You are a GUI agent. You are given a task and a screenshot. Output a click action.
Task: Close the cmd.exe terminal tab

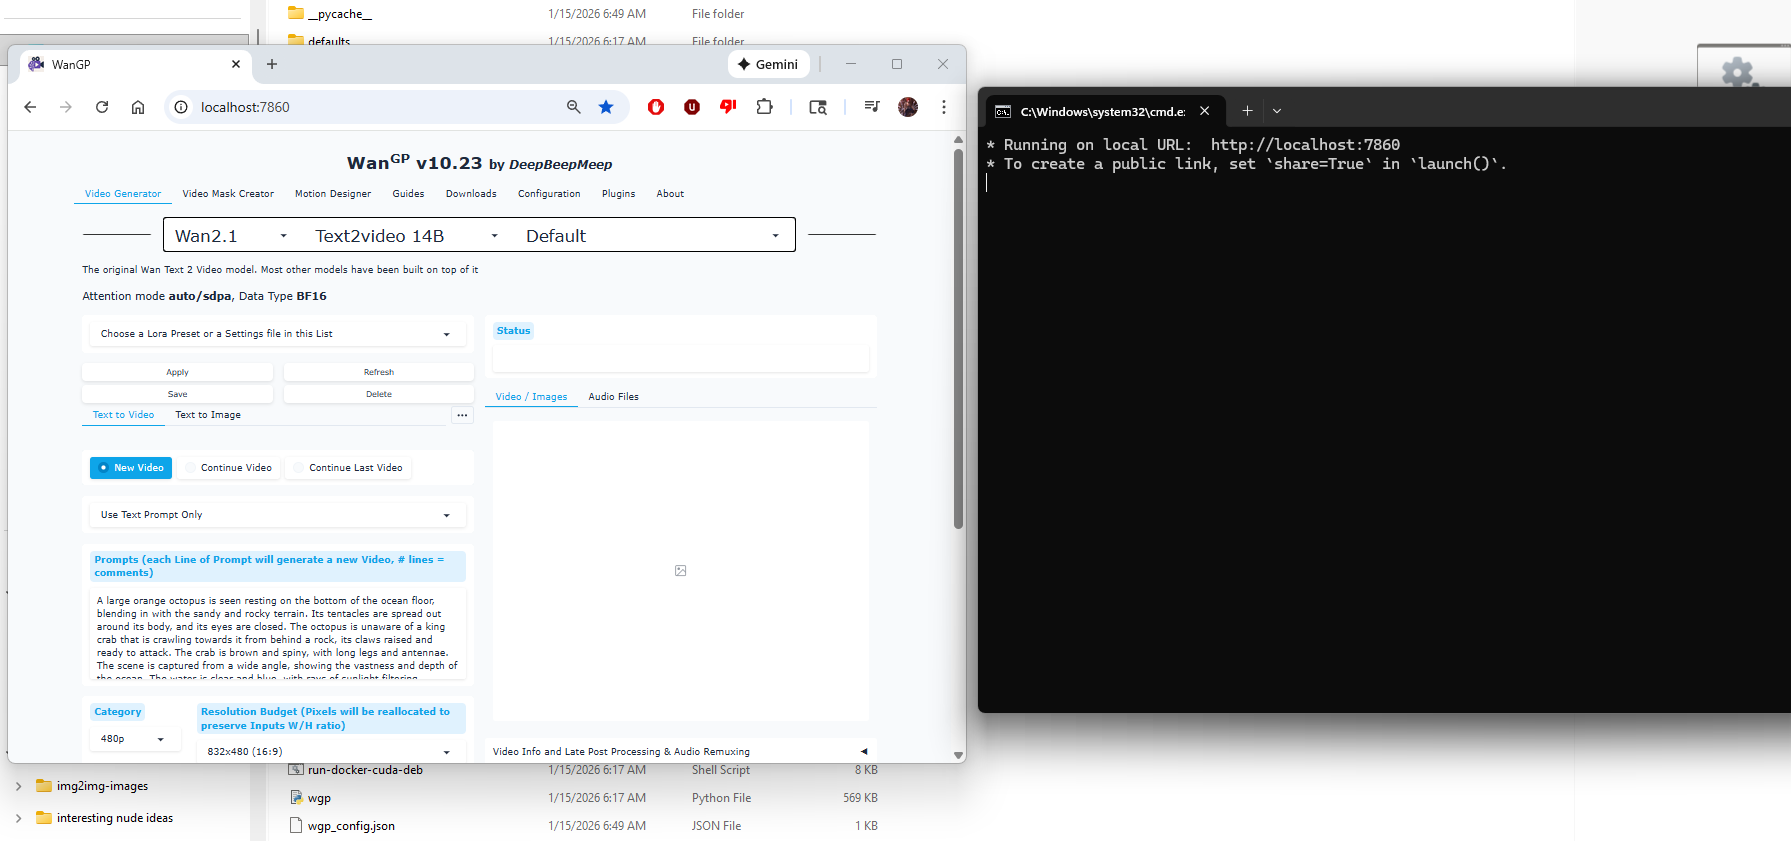[1205, 111]
